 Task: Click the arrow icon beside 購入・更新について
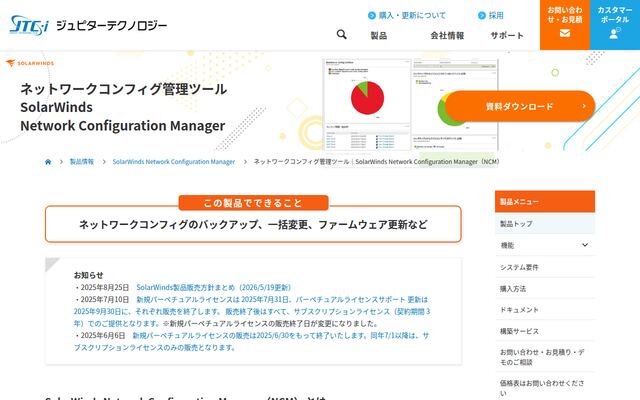coord(371,16)
